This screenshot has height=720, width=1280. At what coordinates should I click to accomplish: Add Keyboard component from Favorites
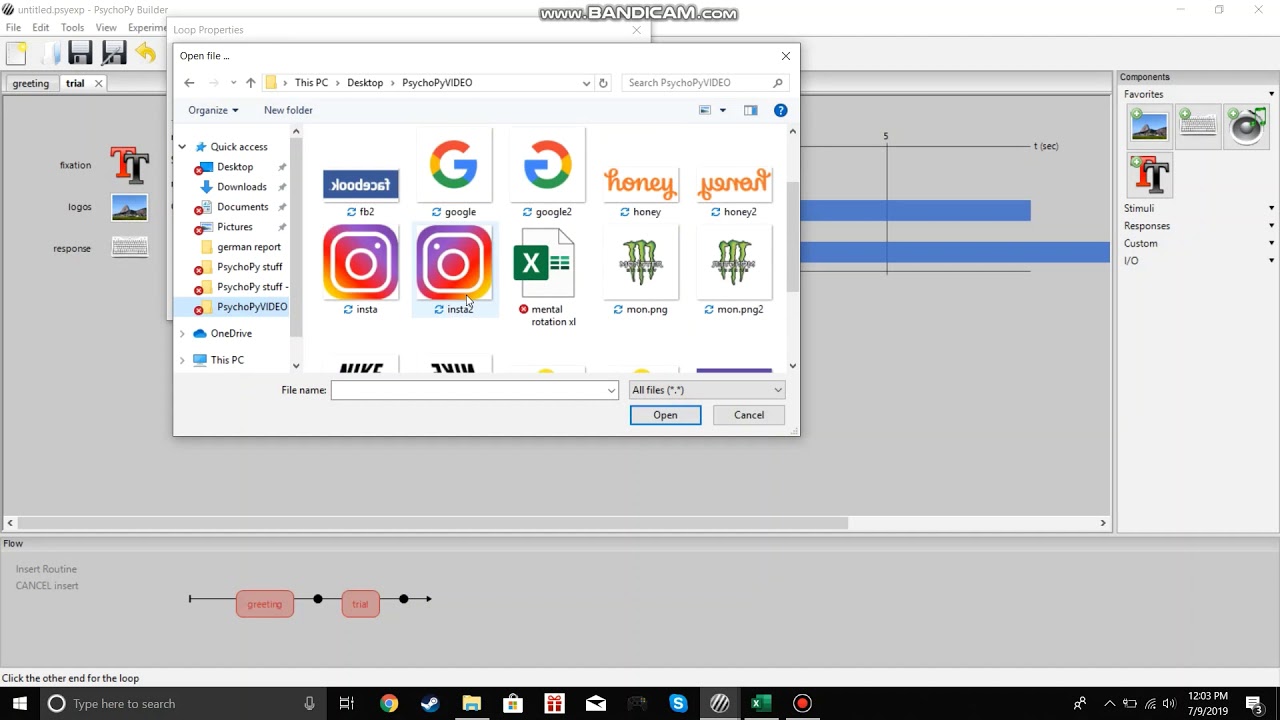point(1198,126)
